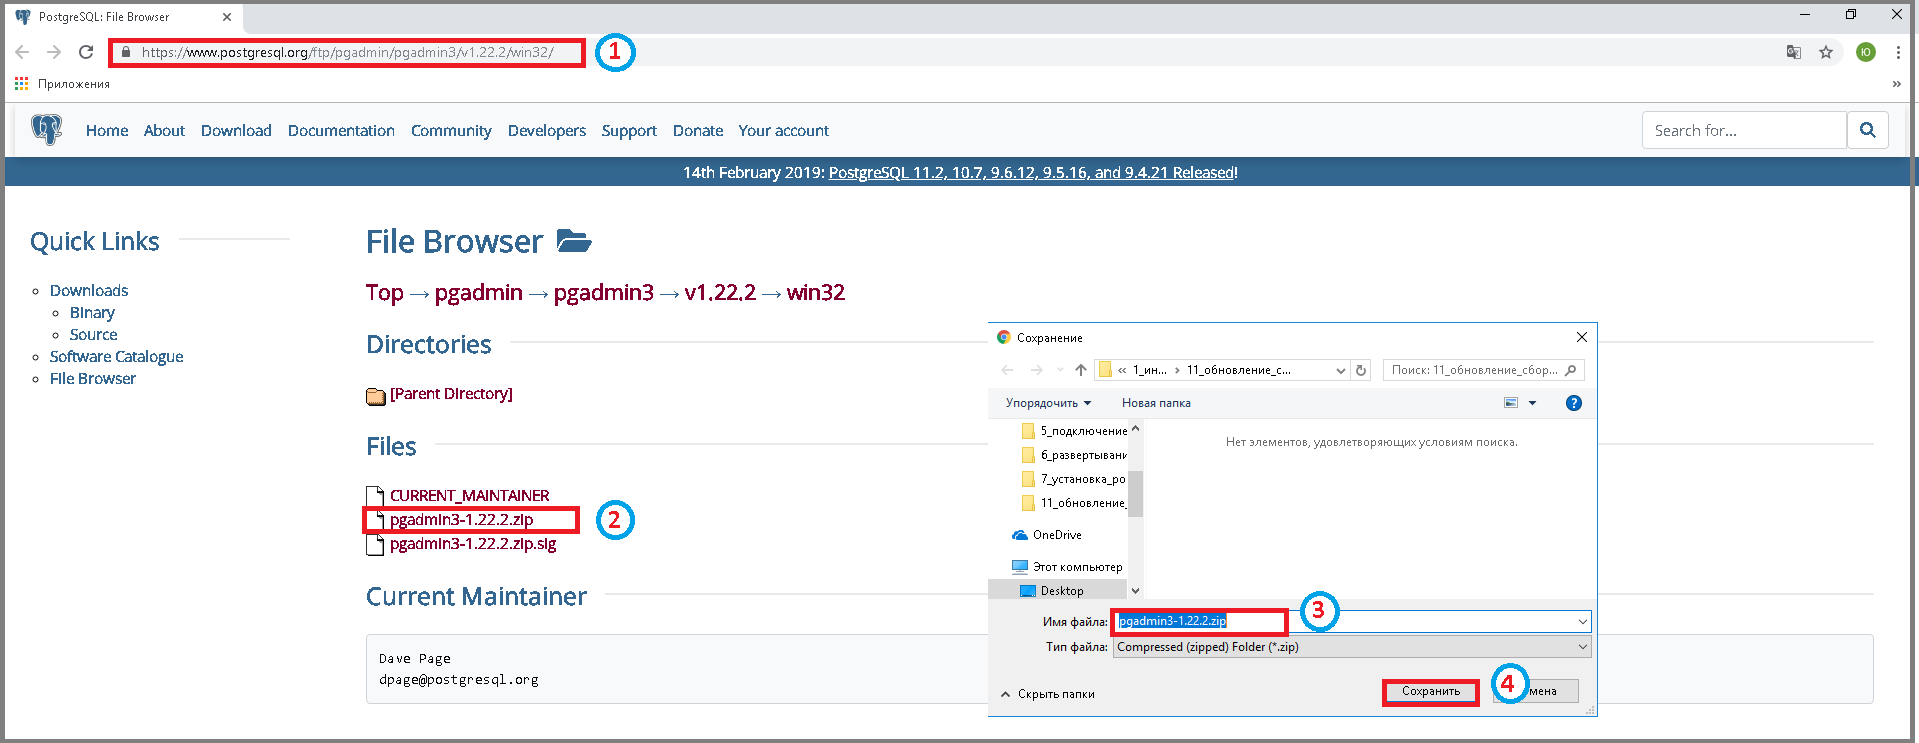
Task: Open the Chrome profile avatar
Action: [1866, 52]
